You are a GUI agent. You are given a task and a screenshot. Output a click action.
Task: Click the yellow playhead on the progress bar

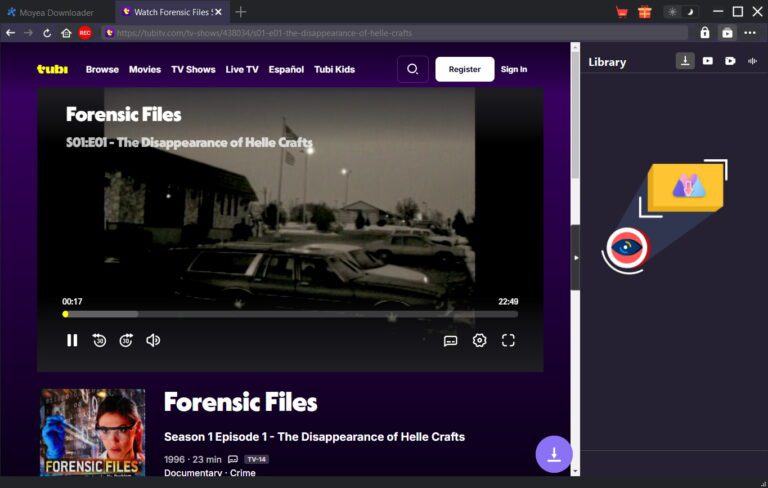tap(66, 314)
